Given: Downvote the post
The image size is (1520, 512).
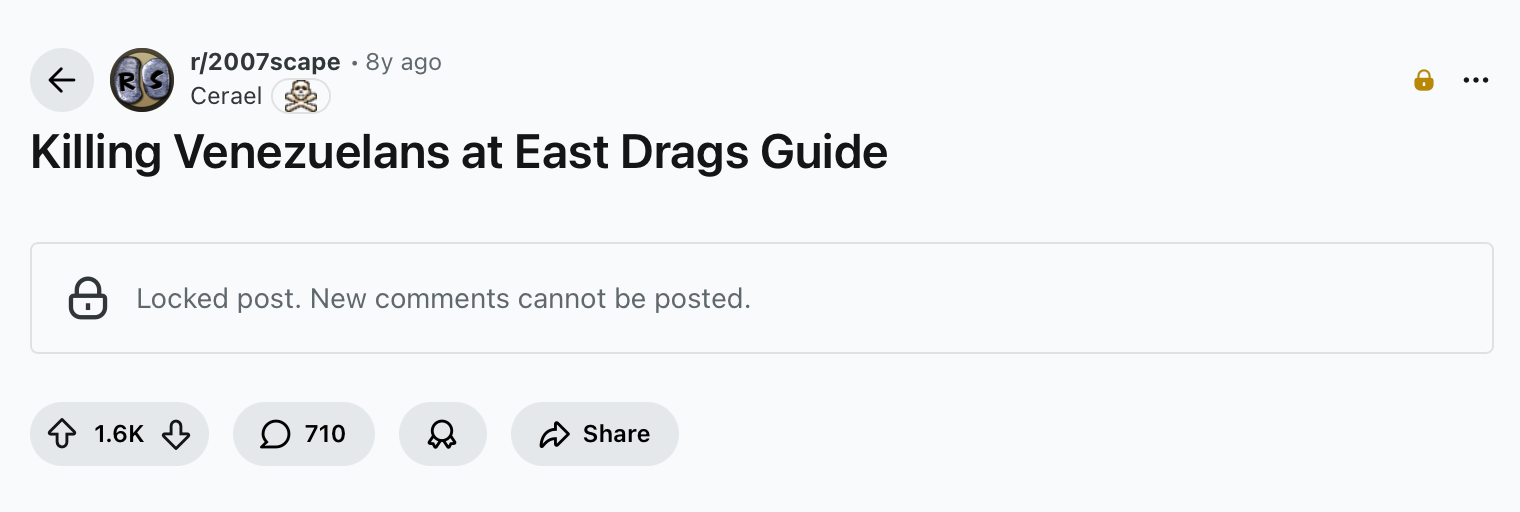Looking at the screenshot, I should pyautogui.click(x=176, y=434).
